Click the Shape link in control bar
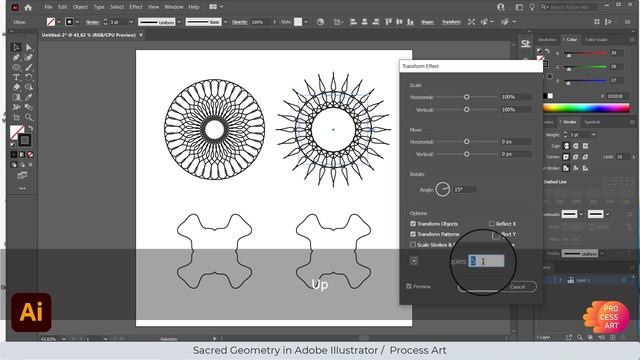This screenshot has width=640, height=360. tap(427, 22)
